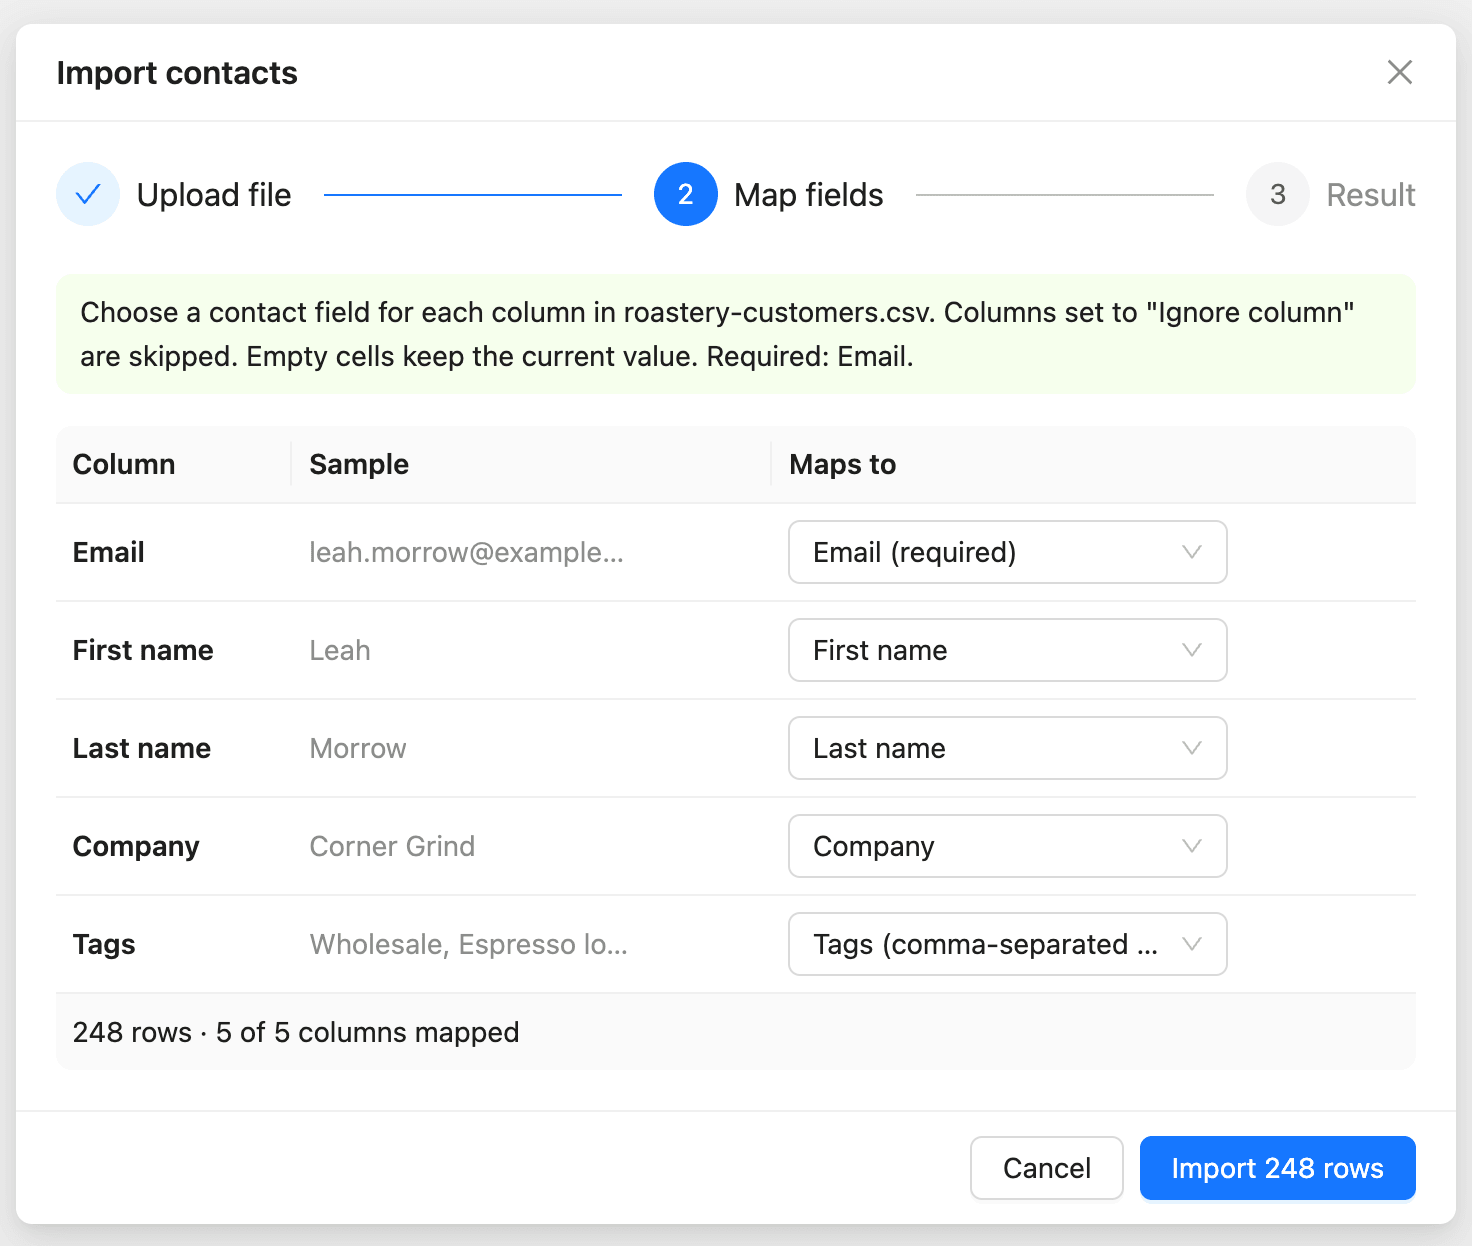The height and width of the screenshot is (1246, 1472).
Task: Close the Import contacts dialog
Action: (1400, 72)
